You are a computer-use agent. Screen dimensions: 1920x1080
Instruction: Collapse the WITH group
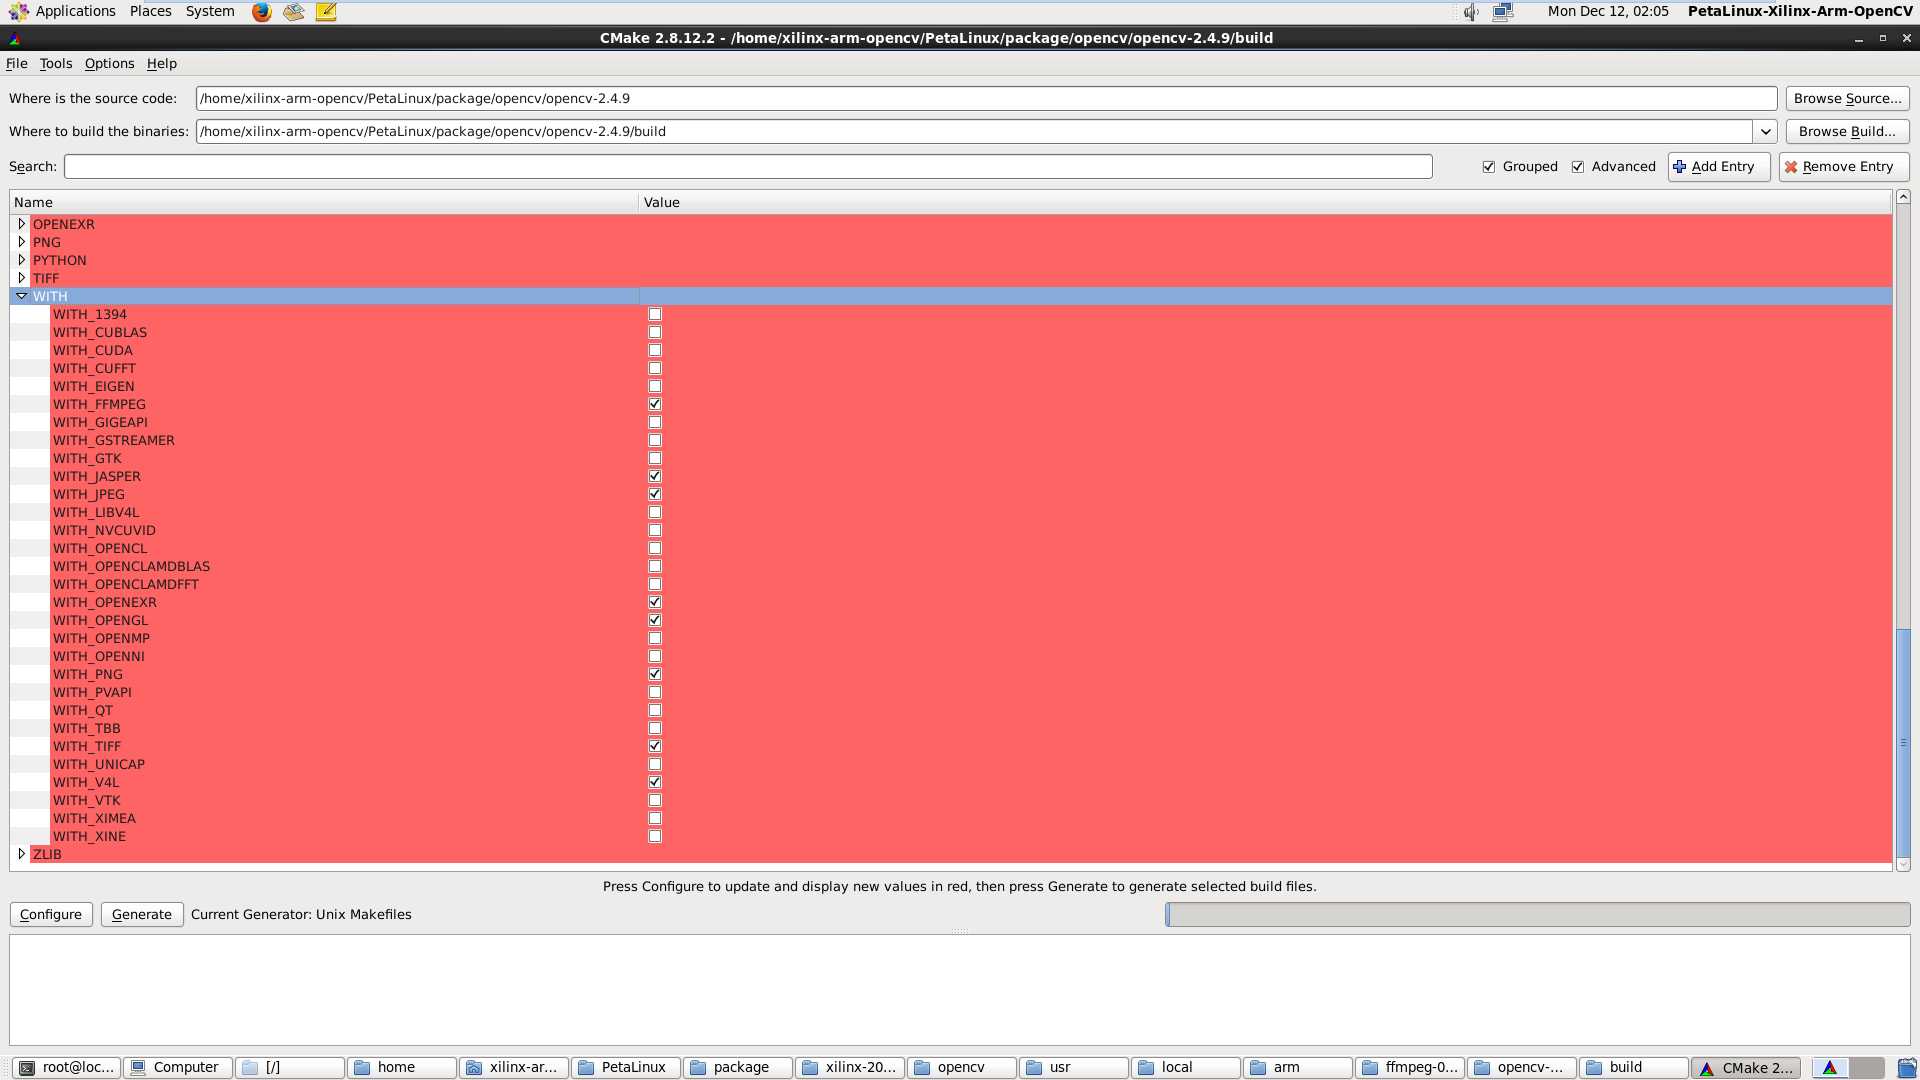(x=21, y=296)
